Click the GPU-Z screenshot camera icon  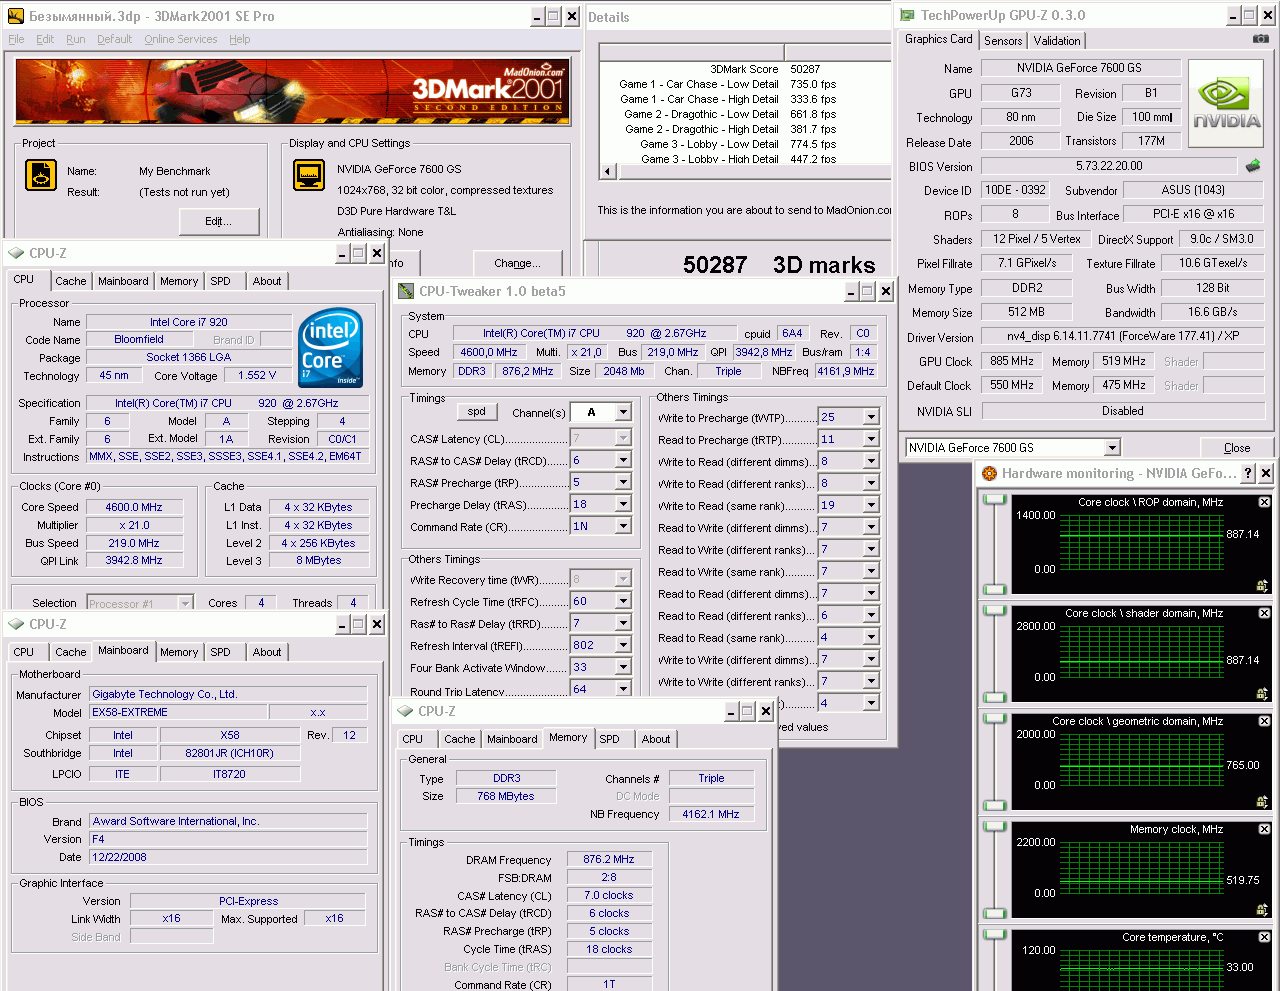1260,39
